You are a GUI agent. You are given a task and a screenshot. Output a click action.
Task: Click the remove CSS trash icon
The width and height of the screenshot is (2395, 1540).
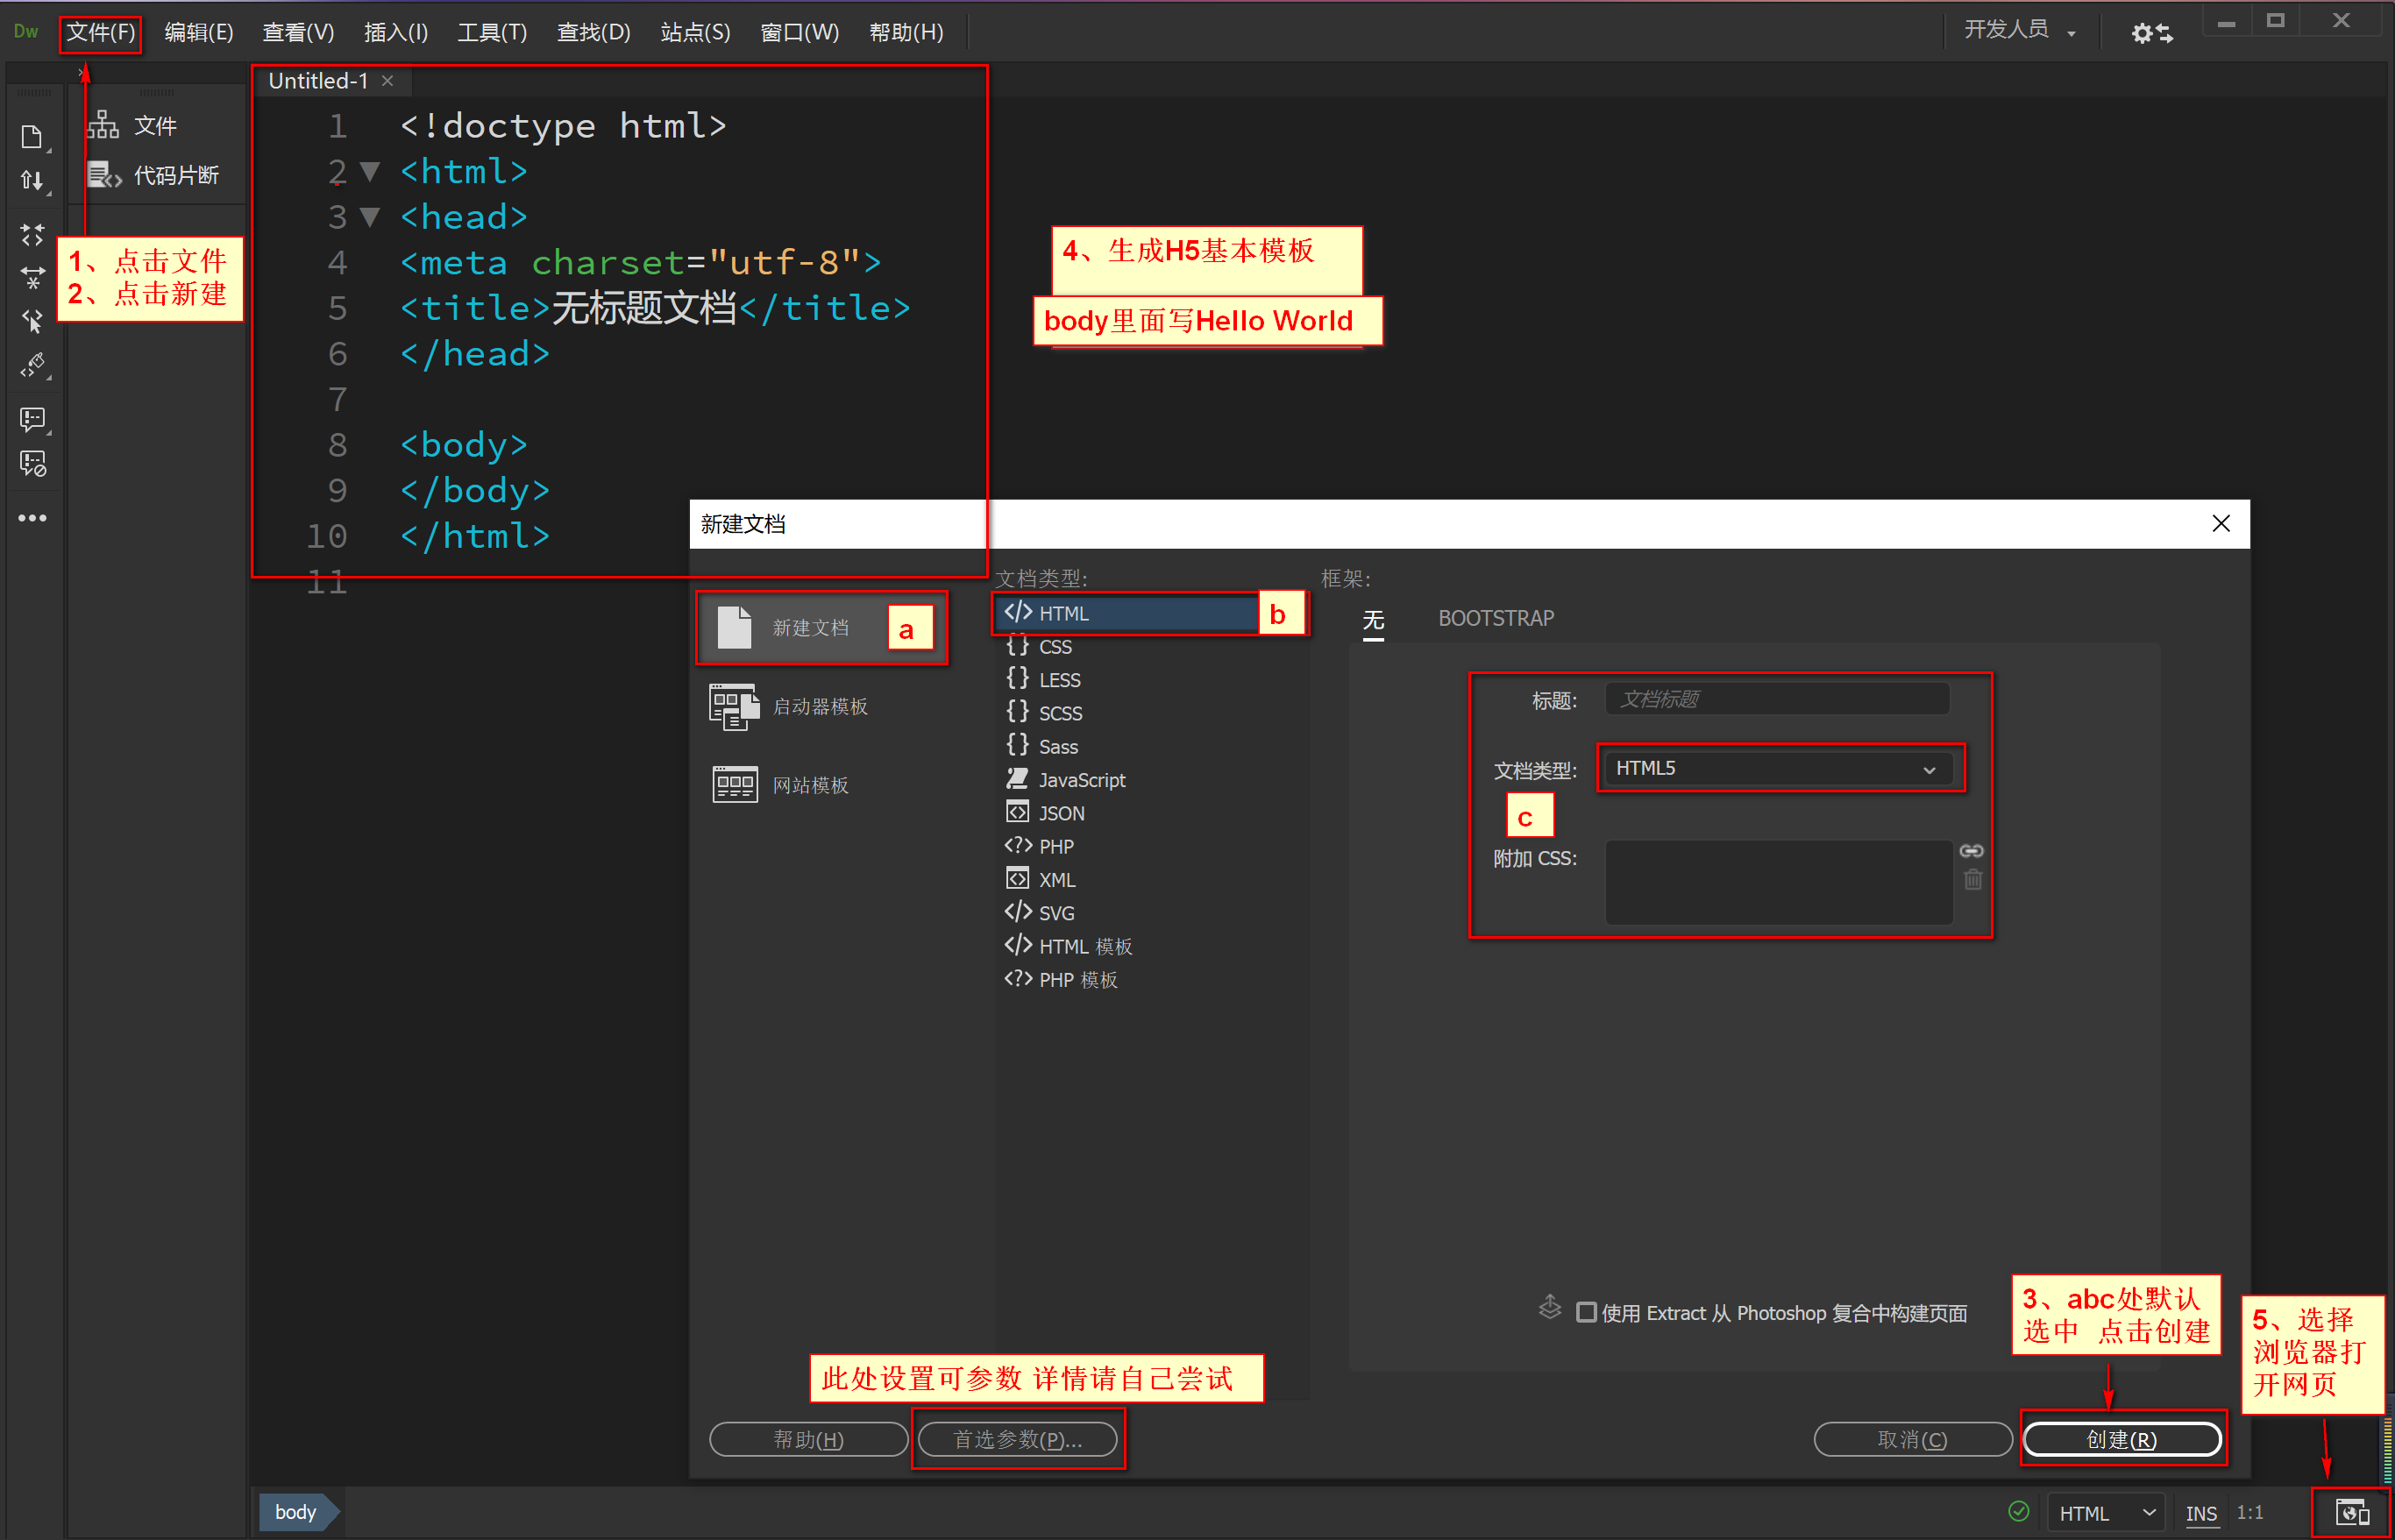click(x=1972, y=880)
